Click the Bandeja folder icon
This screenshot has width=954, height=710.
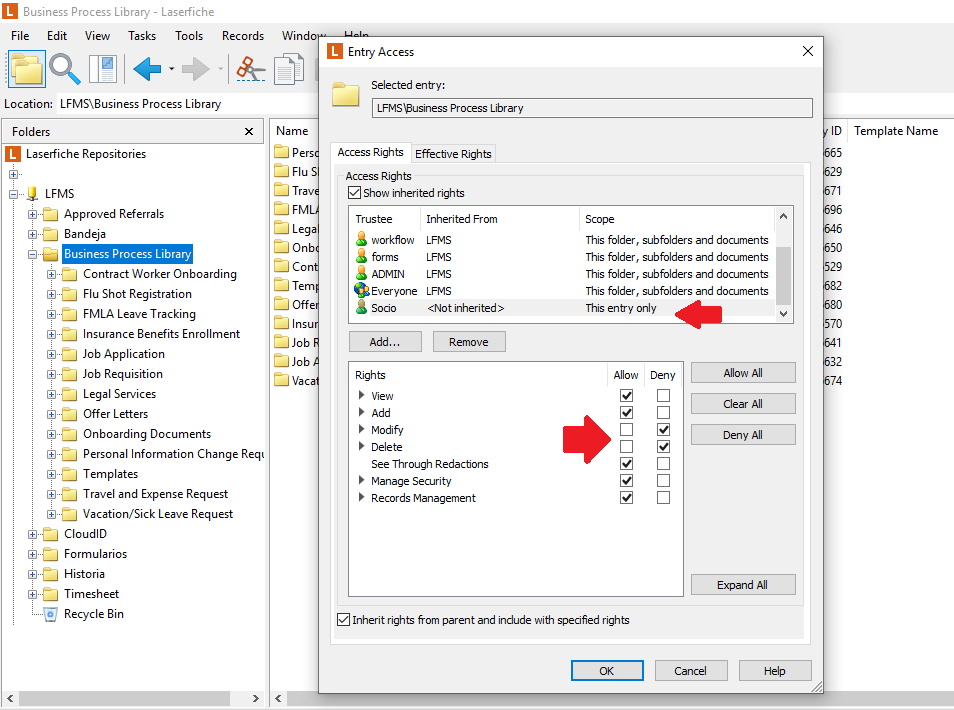51,234
